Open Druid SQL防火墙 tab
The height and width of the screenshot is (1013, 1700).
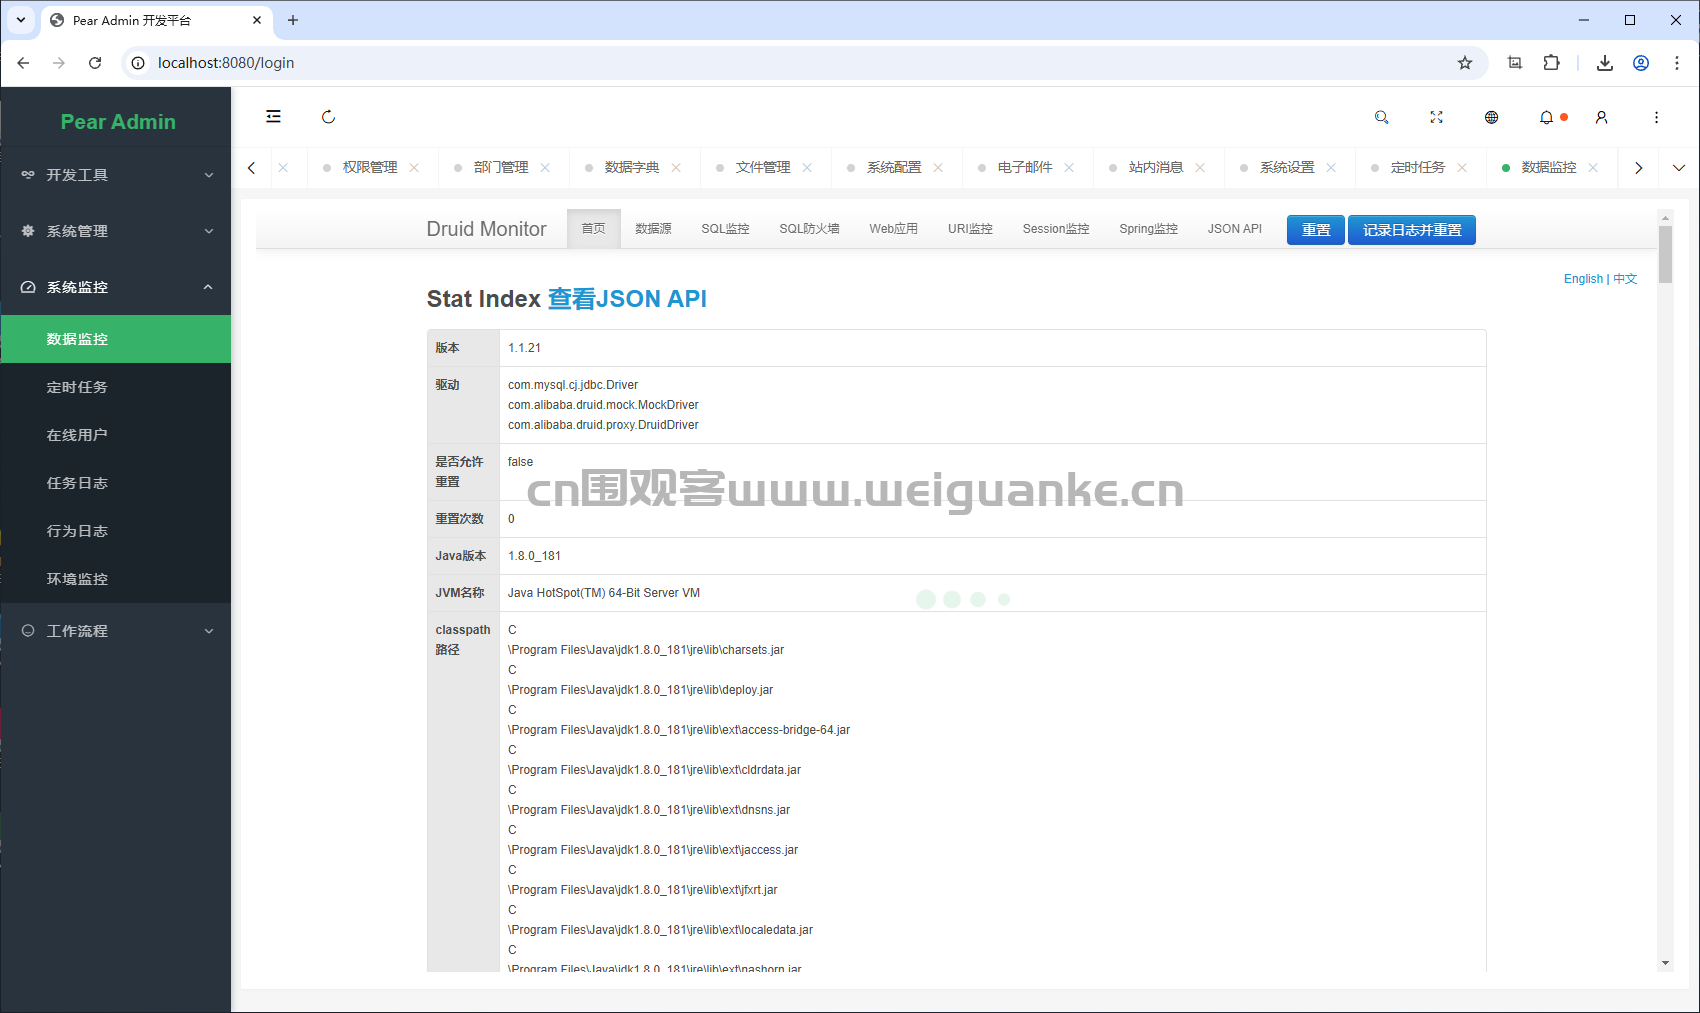tap(809, 229)
